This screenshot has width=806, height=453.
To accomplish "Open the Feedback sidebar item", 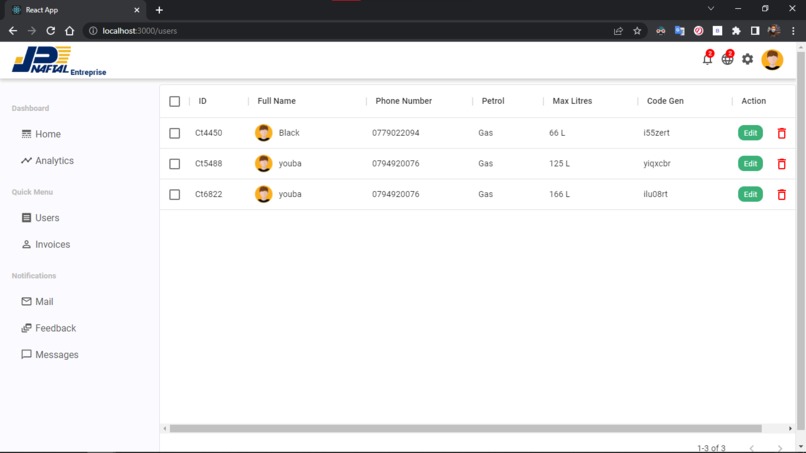I will pos(48,329).
